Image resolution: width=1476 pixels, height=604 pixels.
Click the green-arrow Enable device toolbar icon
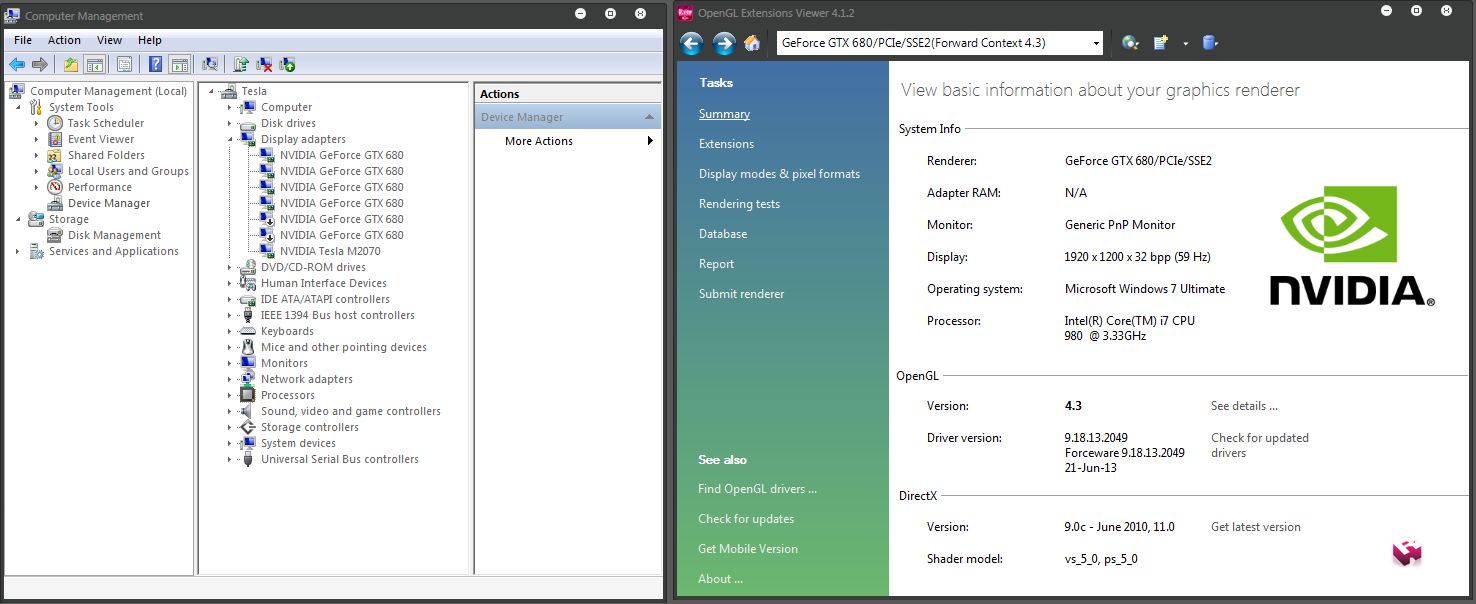288,64
